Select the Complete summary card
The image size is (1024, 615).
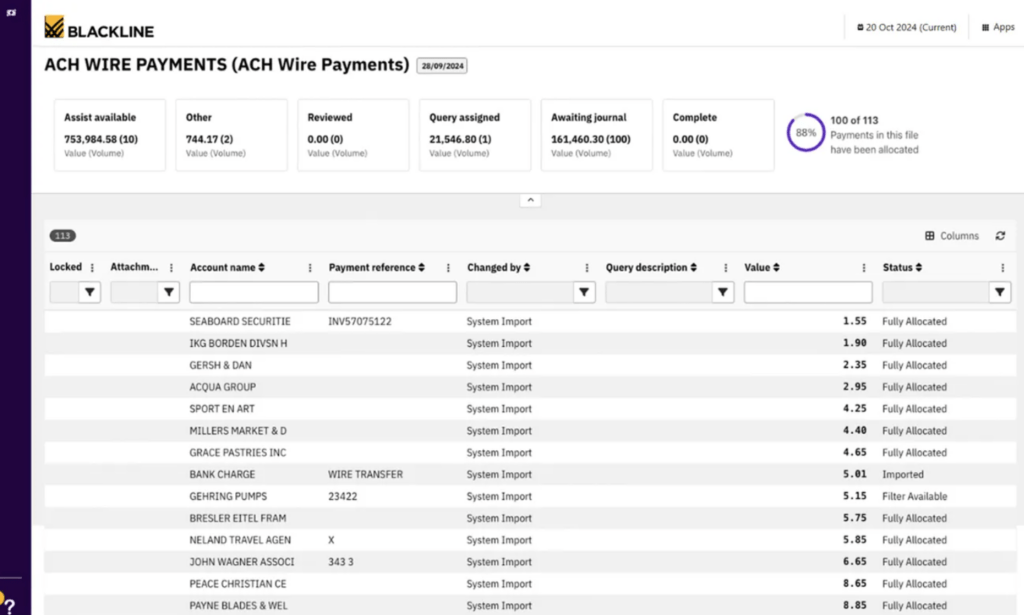[718, 135]
